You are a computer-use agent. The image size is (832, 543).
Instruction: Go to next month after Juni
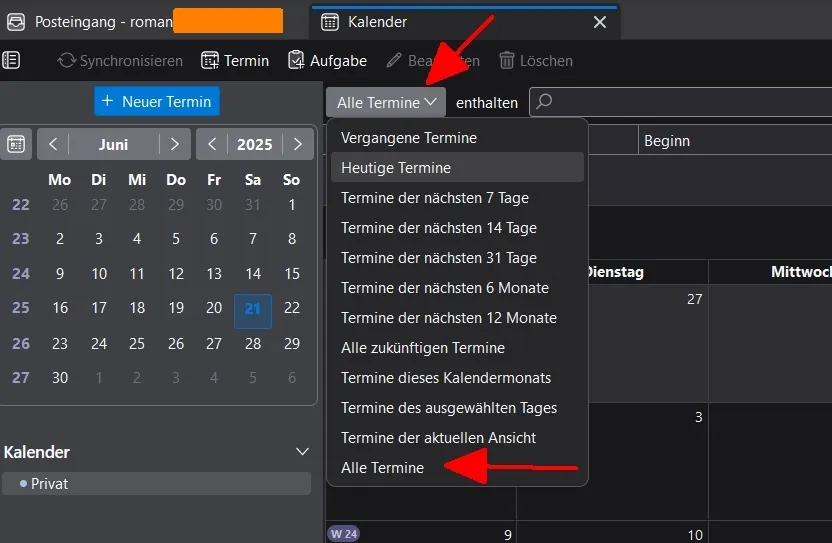point(175,144)
